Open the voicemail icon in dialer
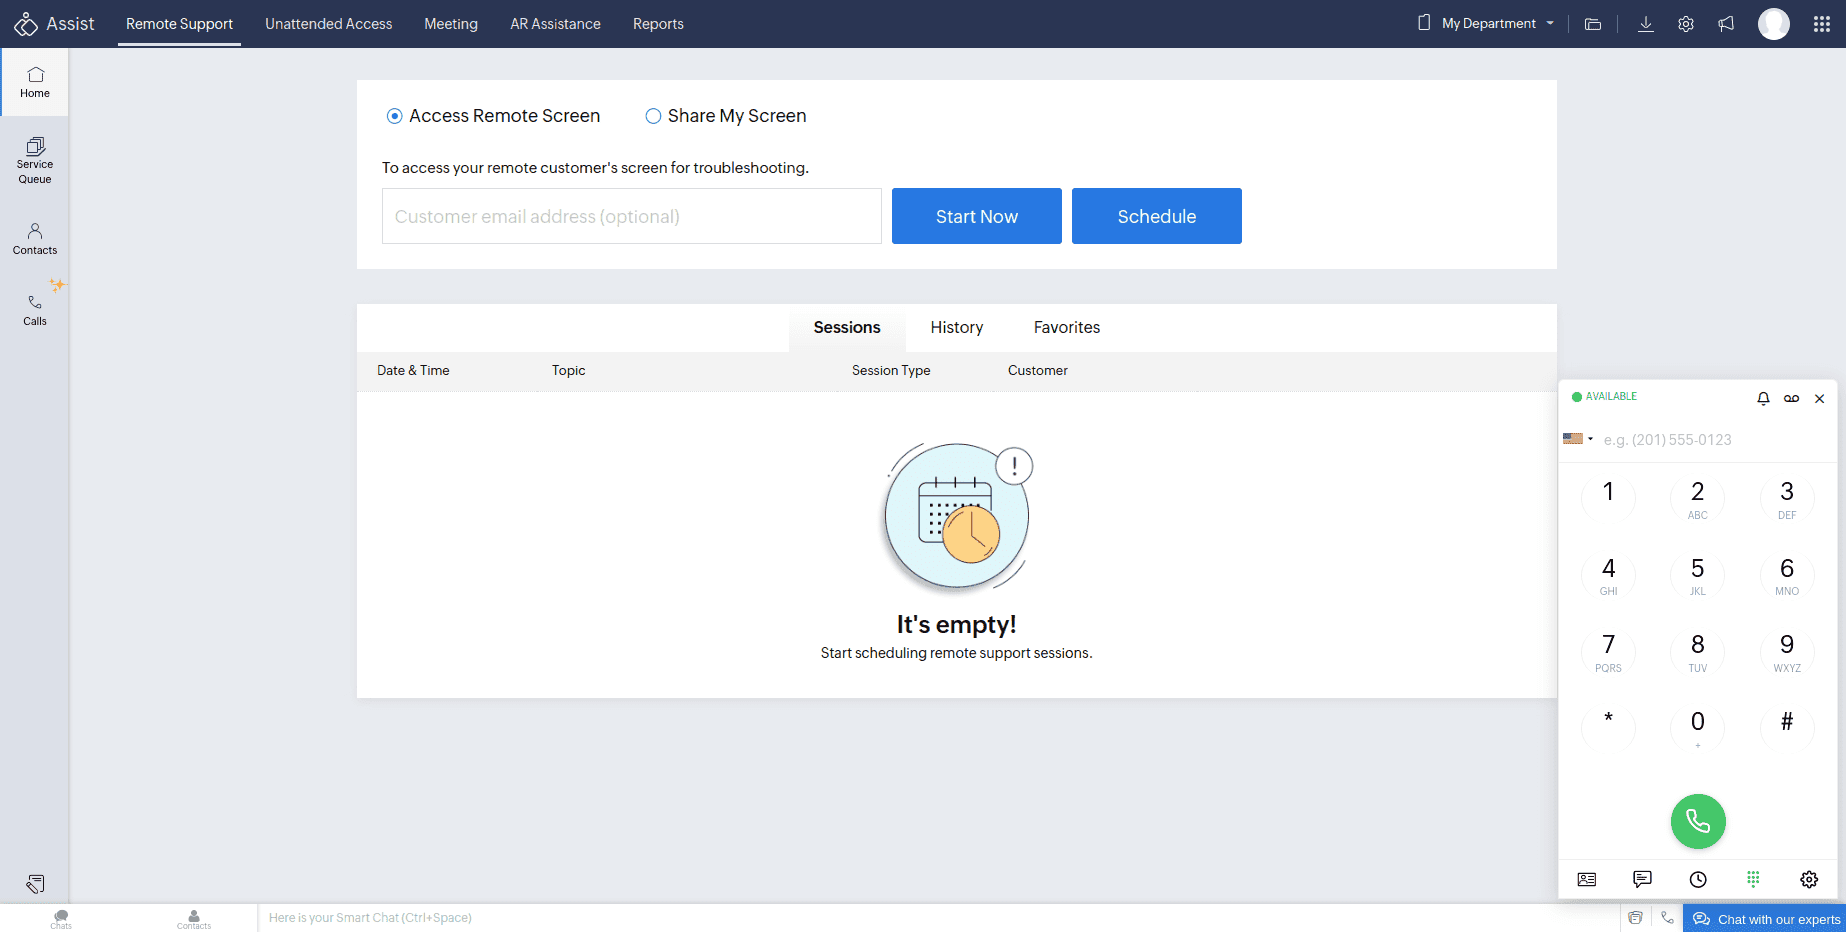The height and width of the screenshot is (932, 1846). (x=1791, y=398)
